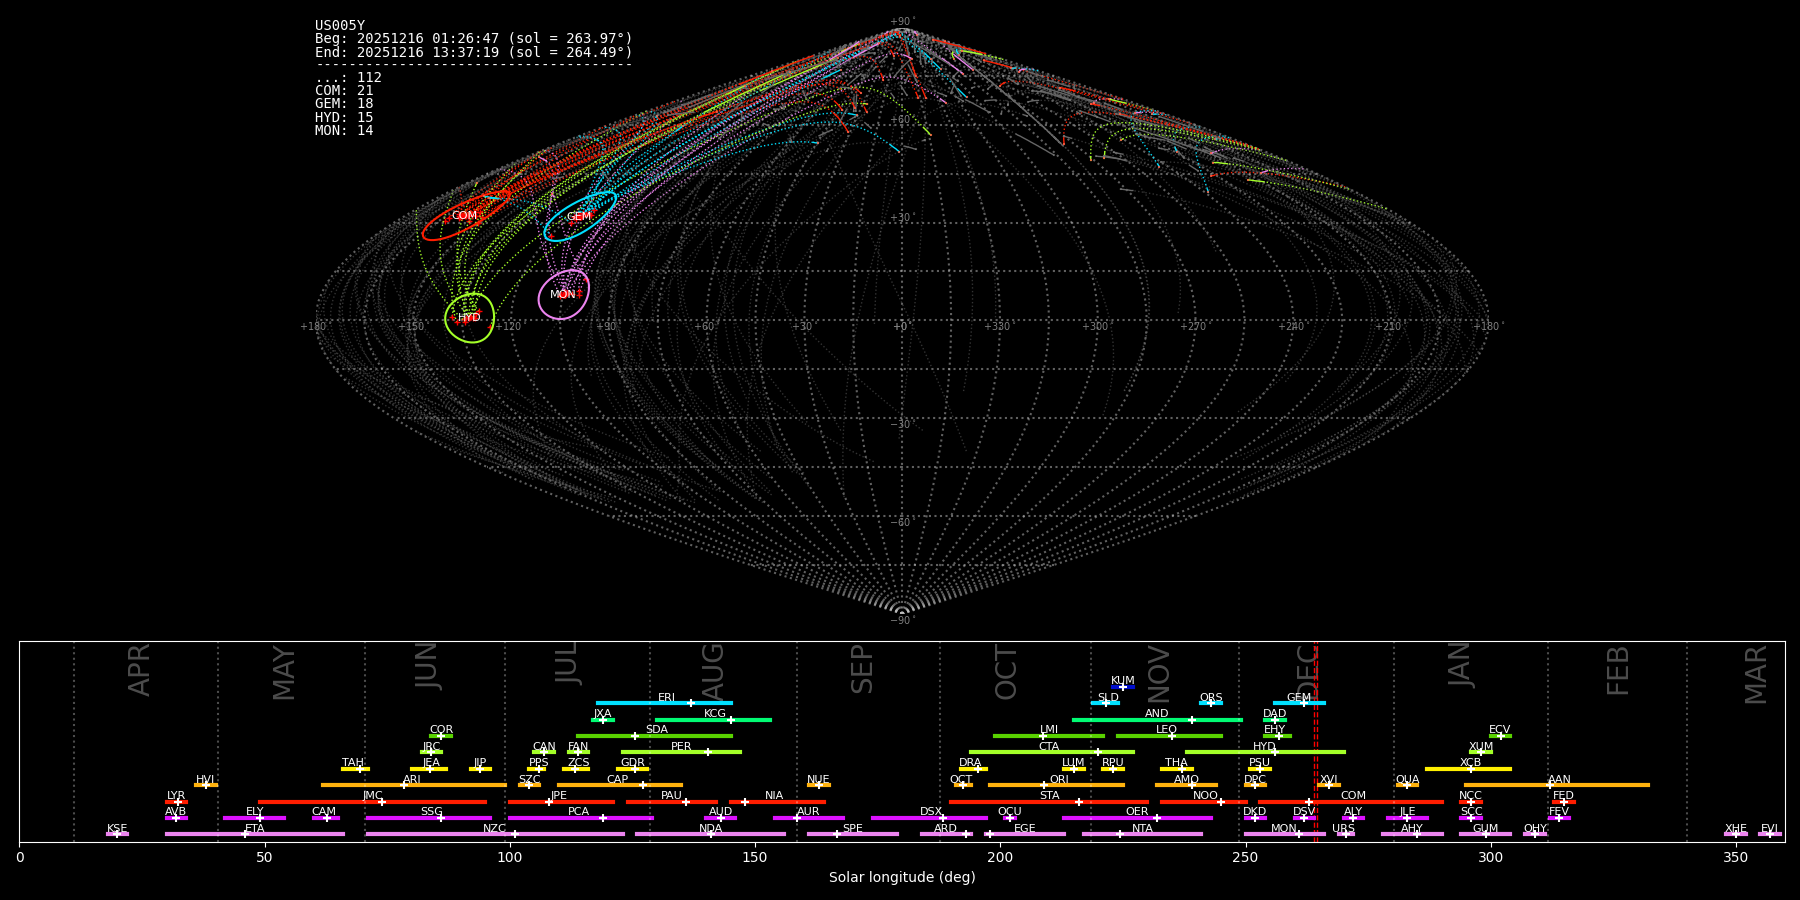Viewport: 1800px width, 900px height.
Task: Select the ORI shower bar
Action: [x=1056, y=785]
